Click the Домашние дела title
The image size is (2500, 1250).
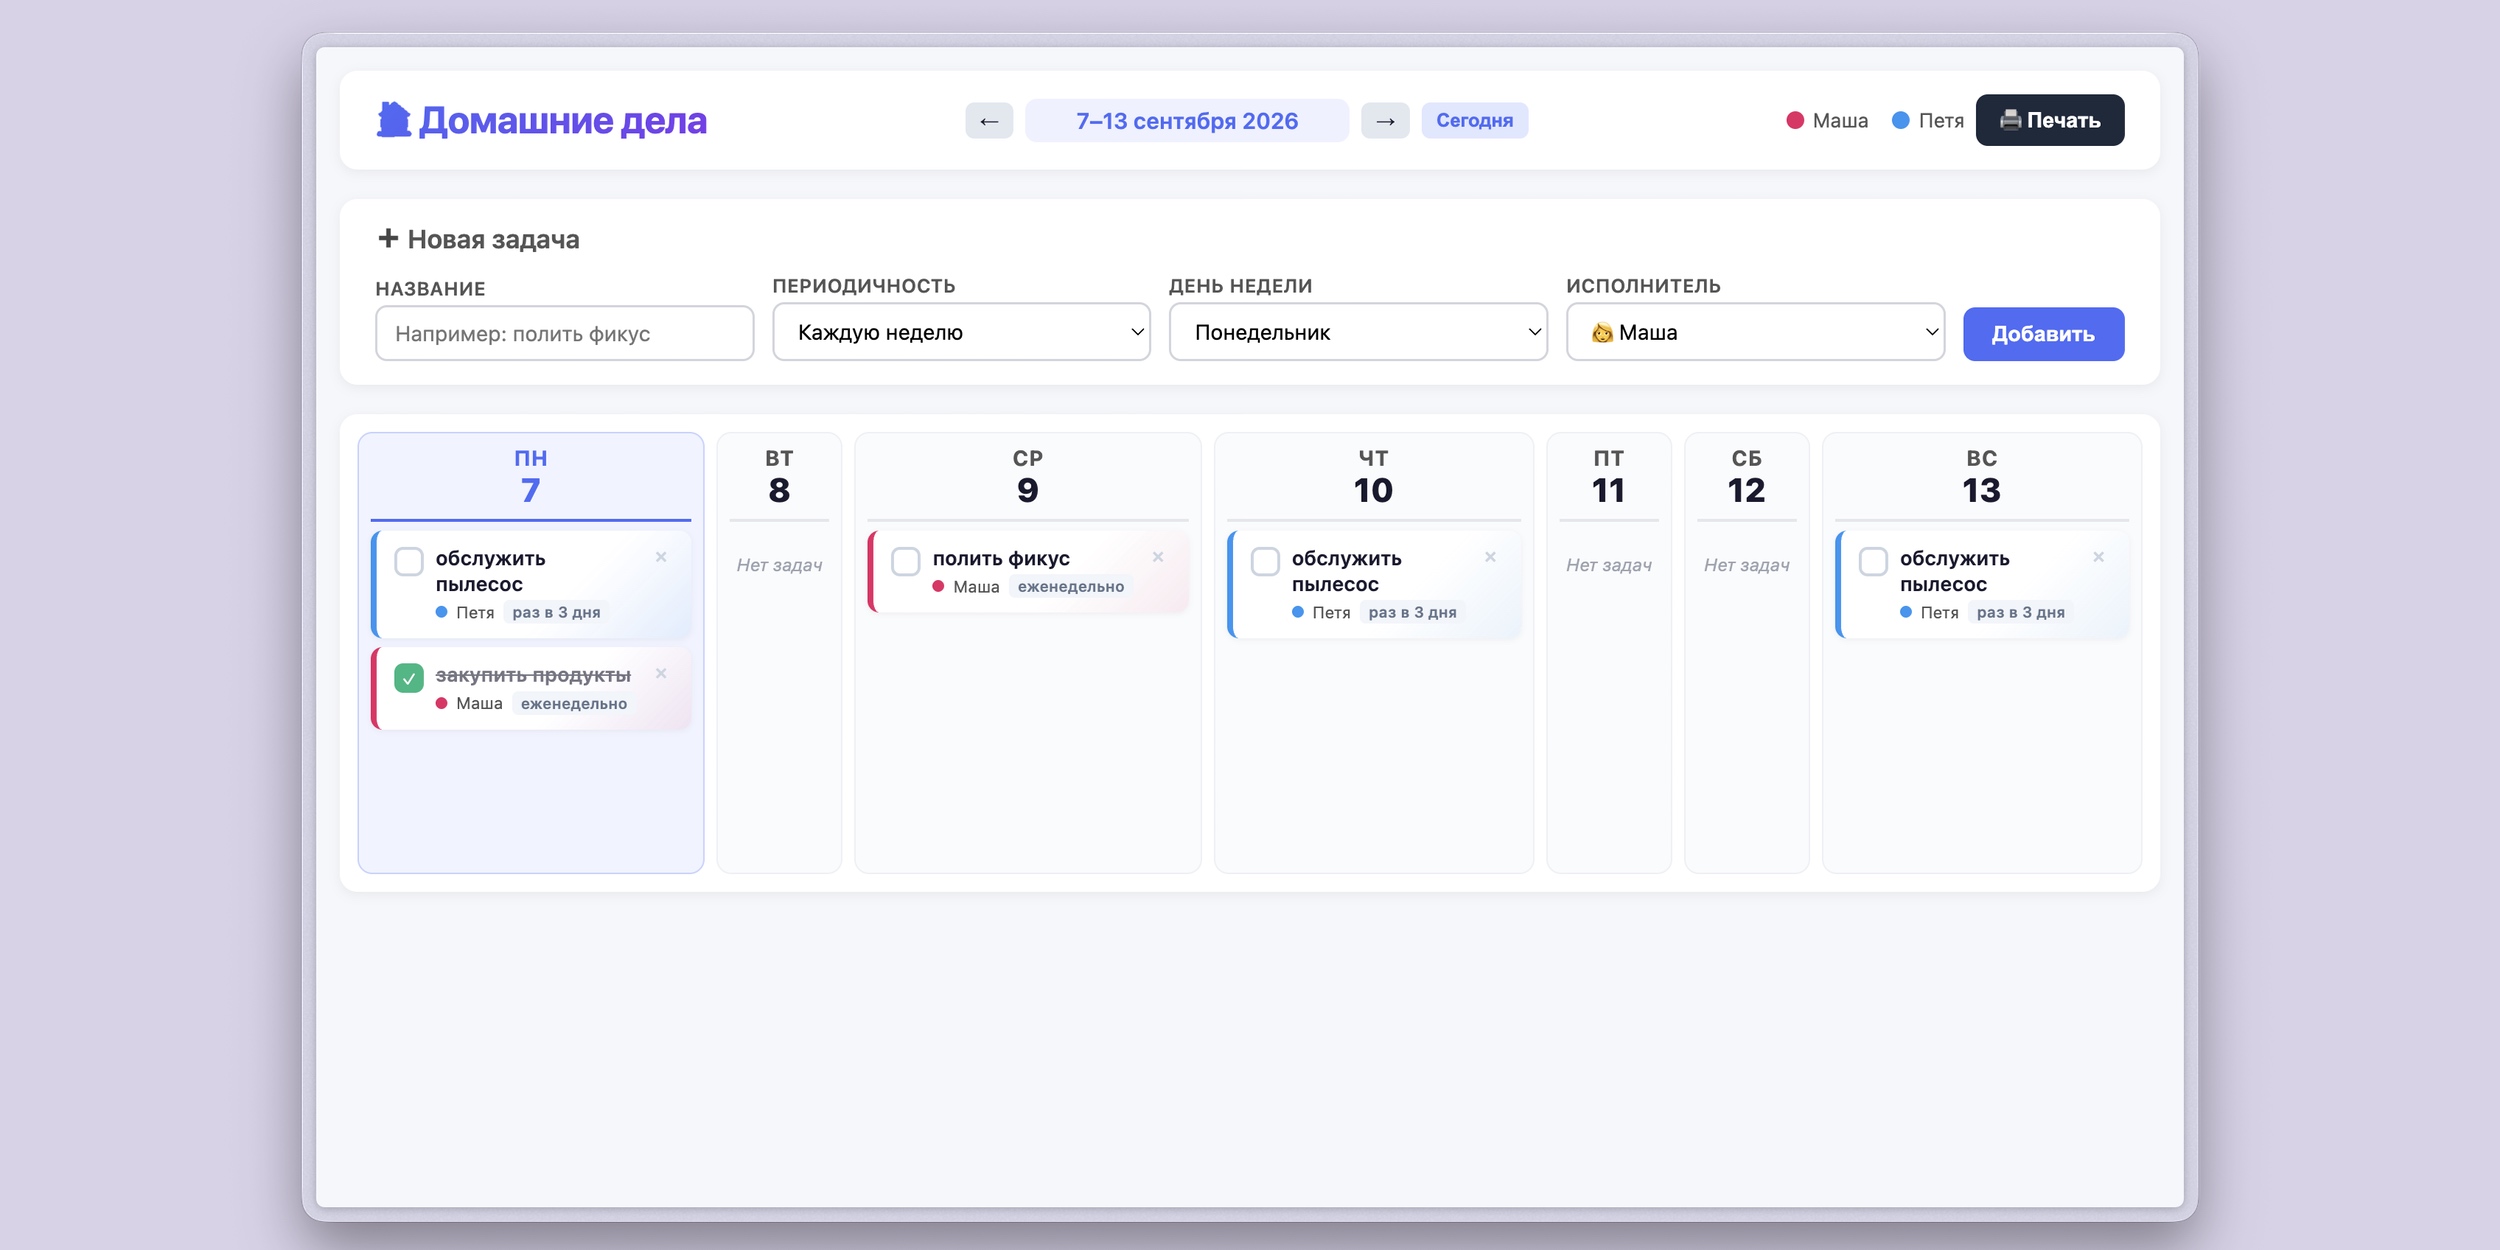click(562, 121)
